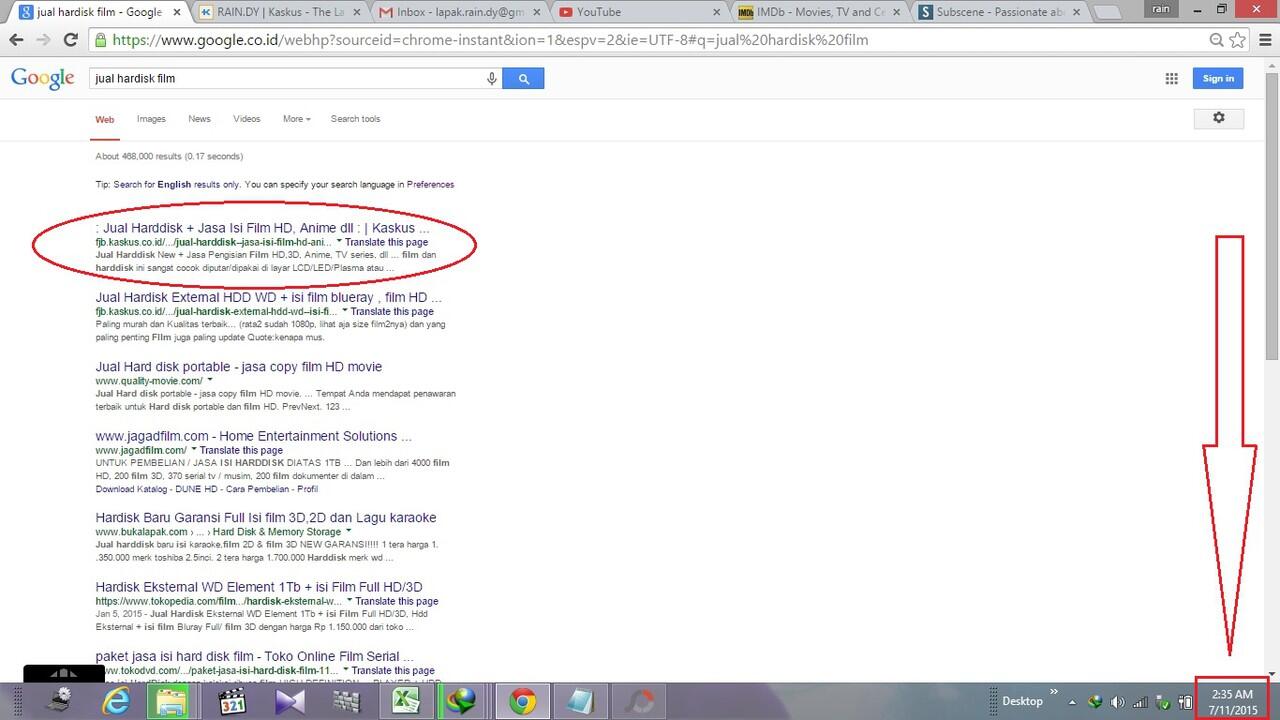
Task: Click the rain profile button
Action: (x=1160, y=9)
